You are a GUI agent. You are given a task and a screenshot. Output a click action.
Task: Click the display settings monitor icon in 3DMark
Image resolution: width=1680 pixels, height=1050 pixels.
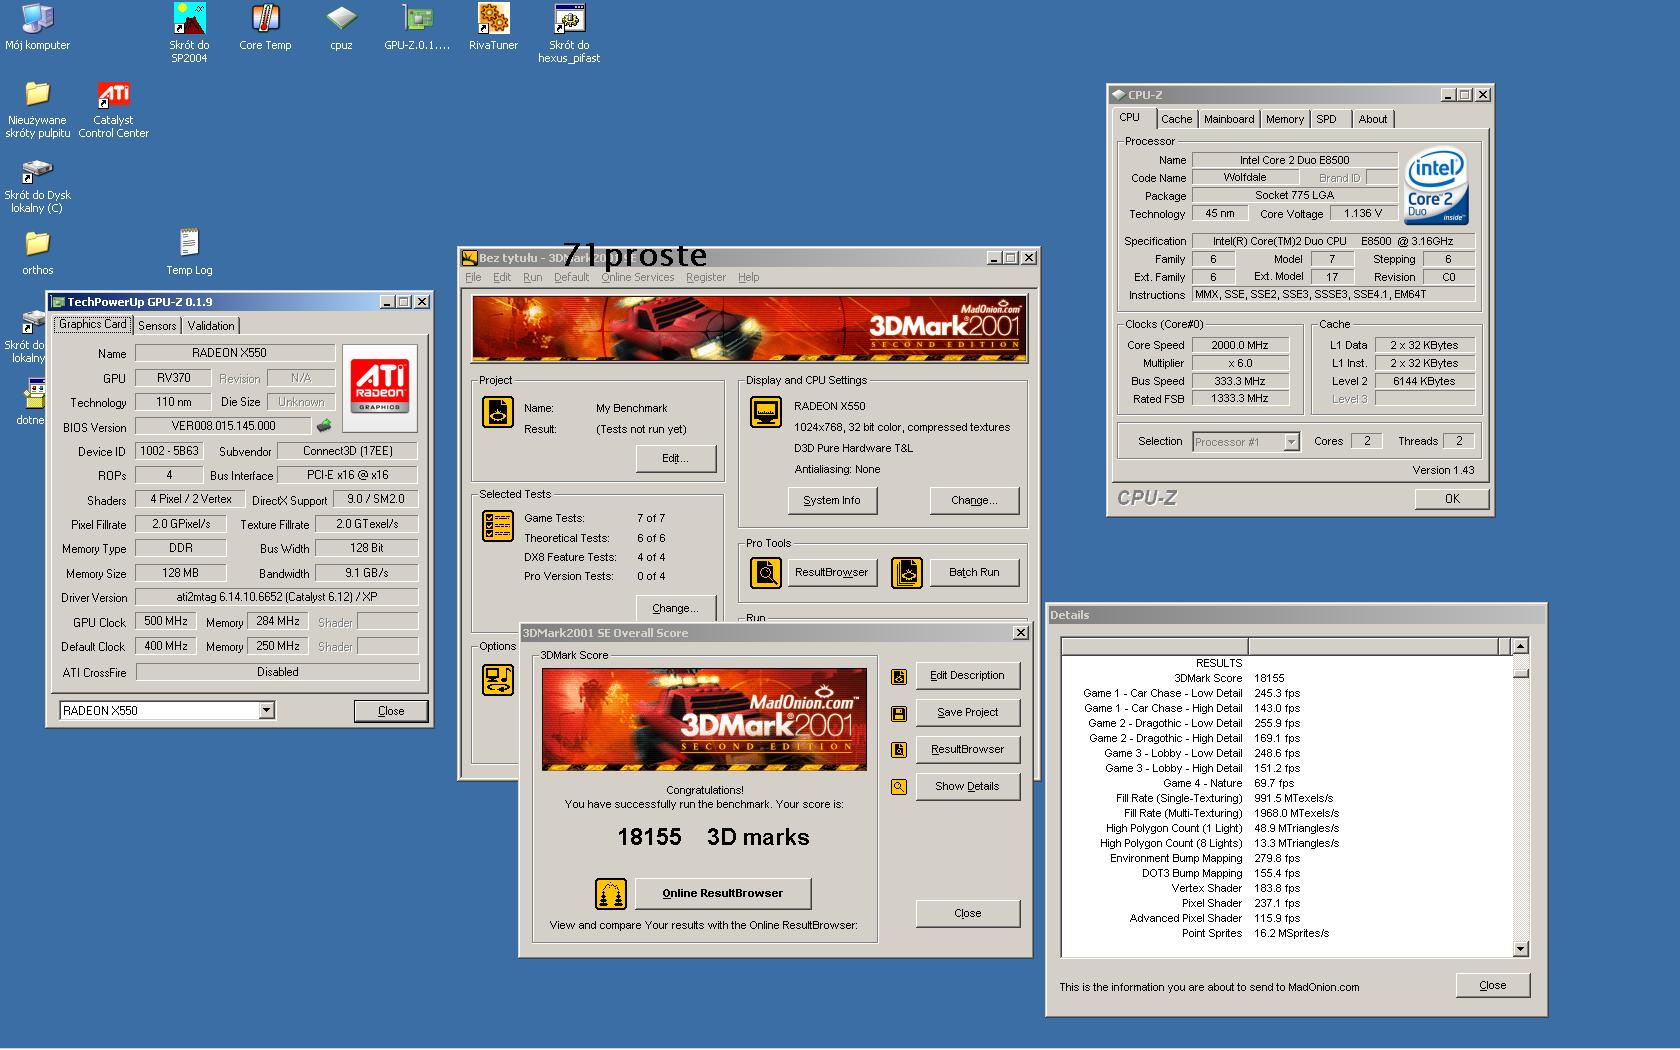coord(766,412)
